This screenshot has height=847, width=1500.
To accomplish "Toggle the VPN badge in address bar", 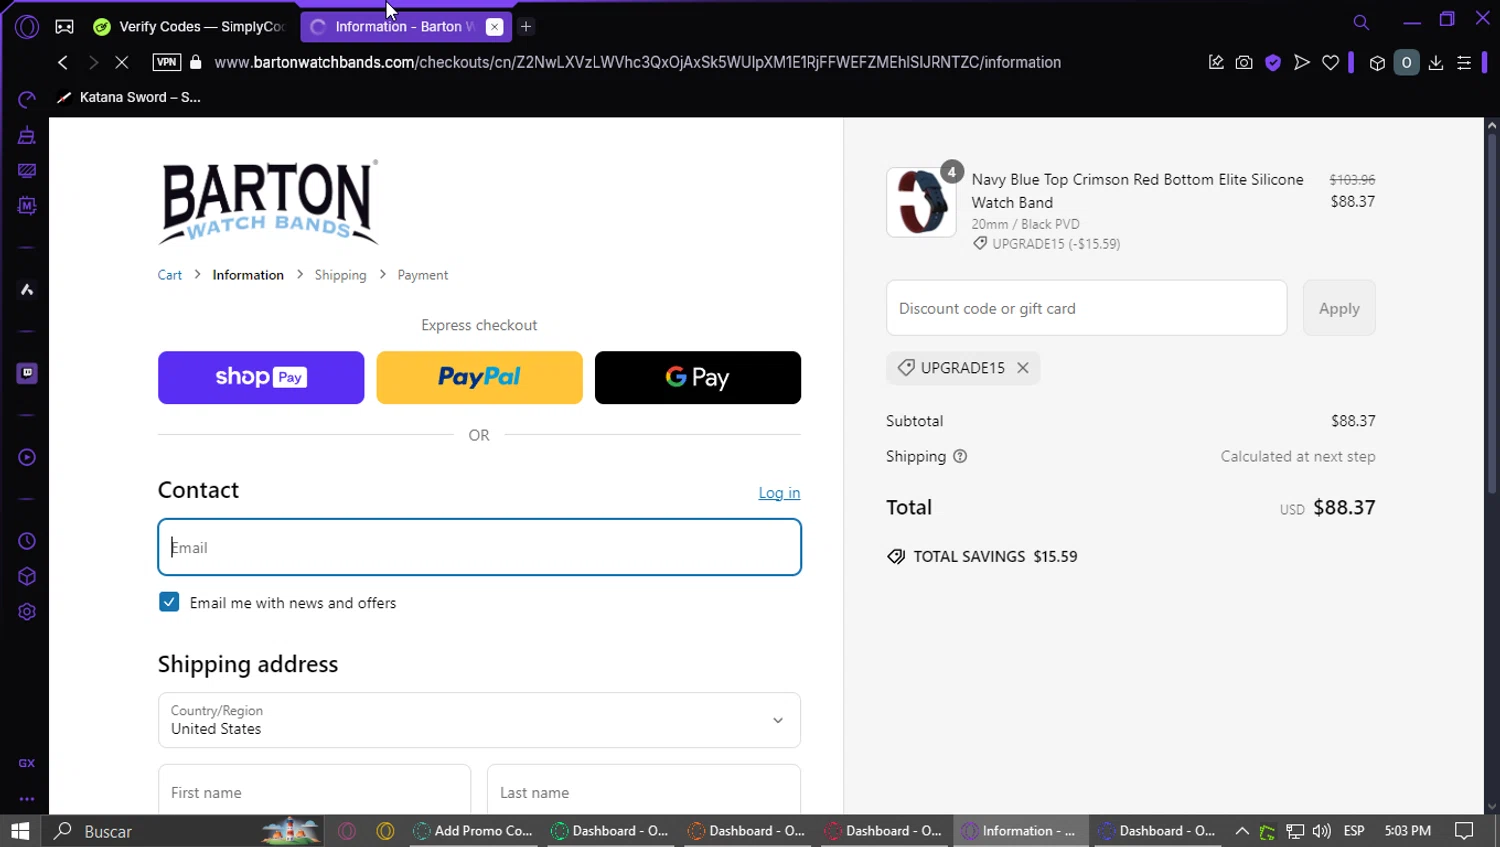I will tap(166, 62).
